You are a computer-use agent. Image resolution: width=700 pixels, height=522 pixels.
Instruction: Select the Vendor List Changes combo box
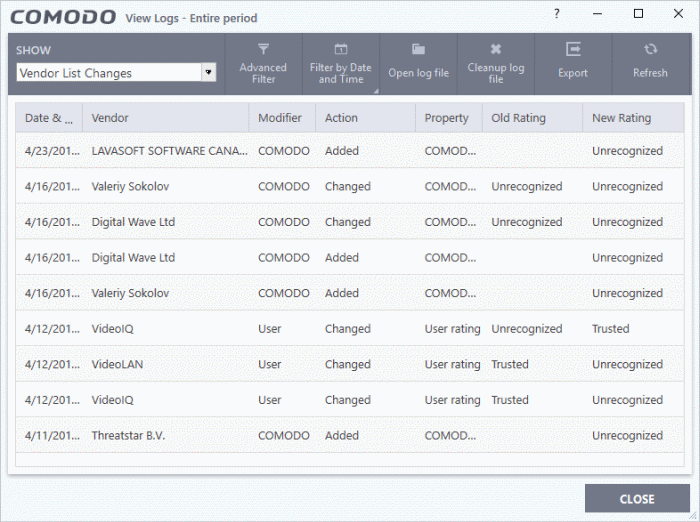click(x=116, y=72)
